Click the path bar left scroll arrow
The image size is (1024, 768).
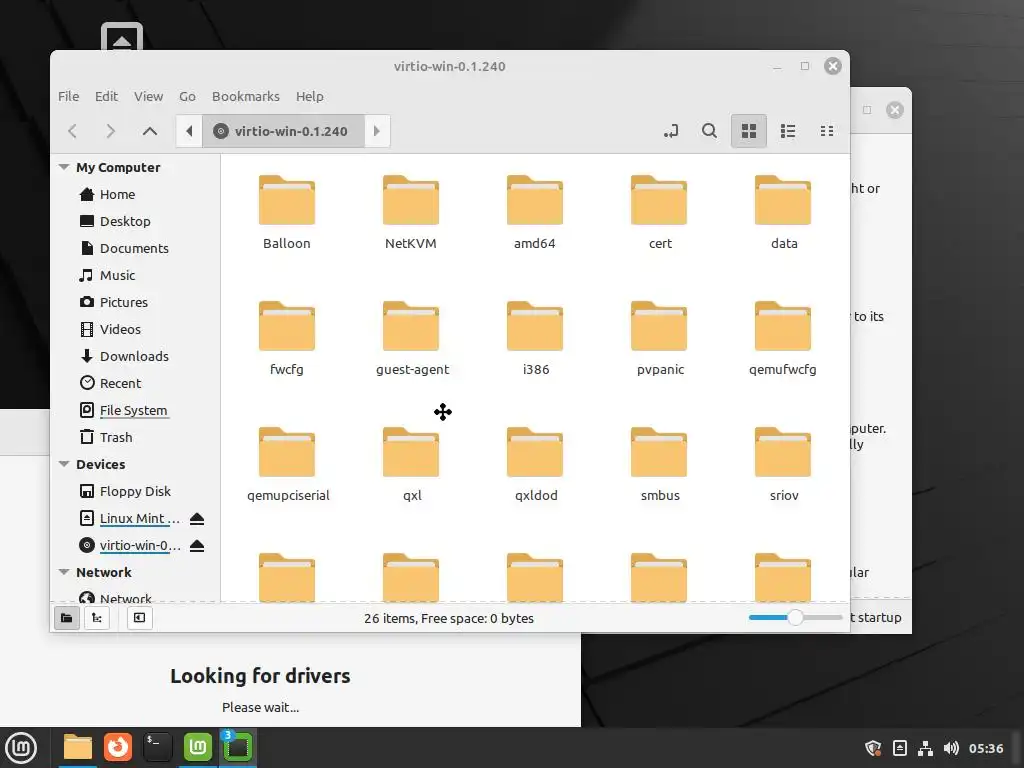tap(189, 131)
